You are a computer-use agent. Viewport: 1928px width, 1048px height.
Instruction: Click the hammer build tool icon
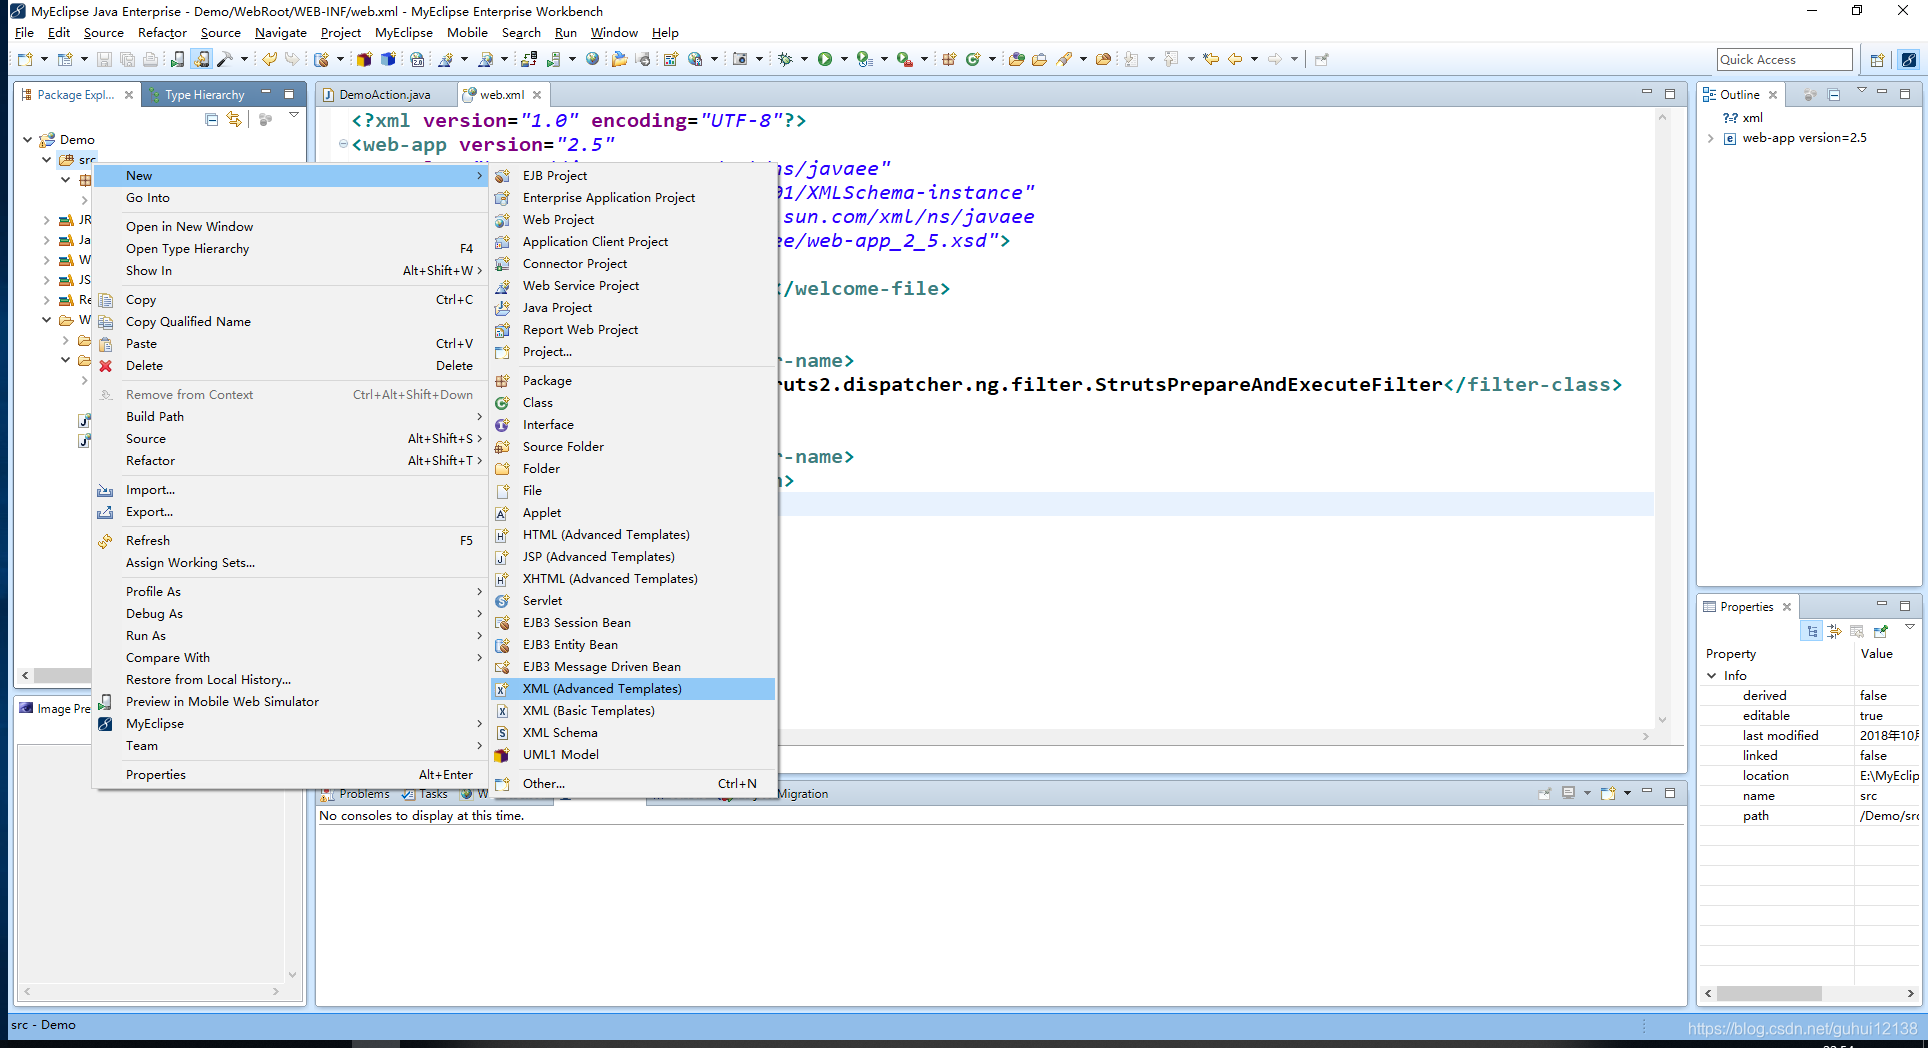coord(225,60)
